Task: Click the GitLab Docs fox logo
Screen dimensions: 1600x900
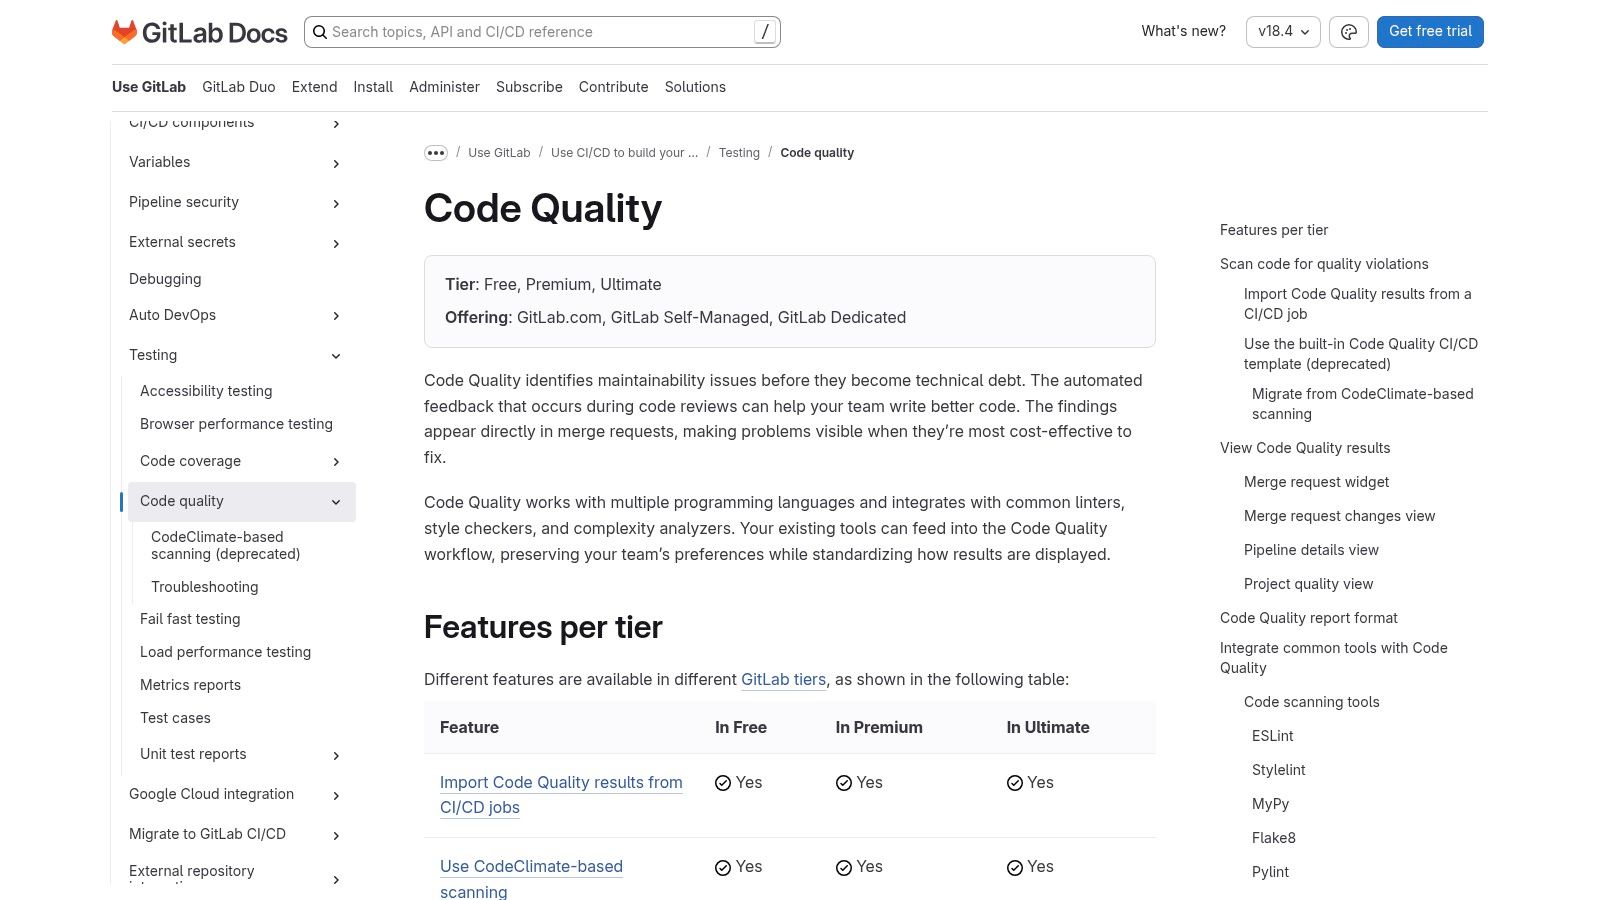Action: pos(125,32)
